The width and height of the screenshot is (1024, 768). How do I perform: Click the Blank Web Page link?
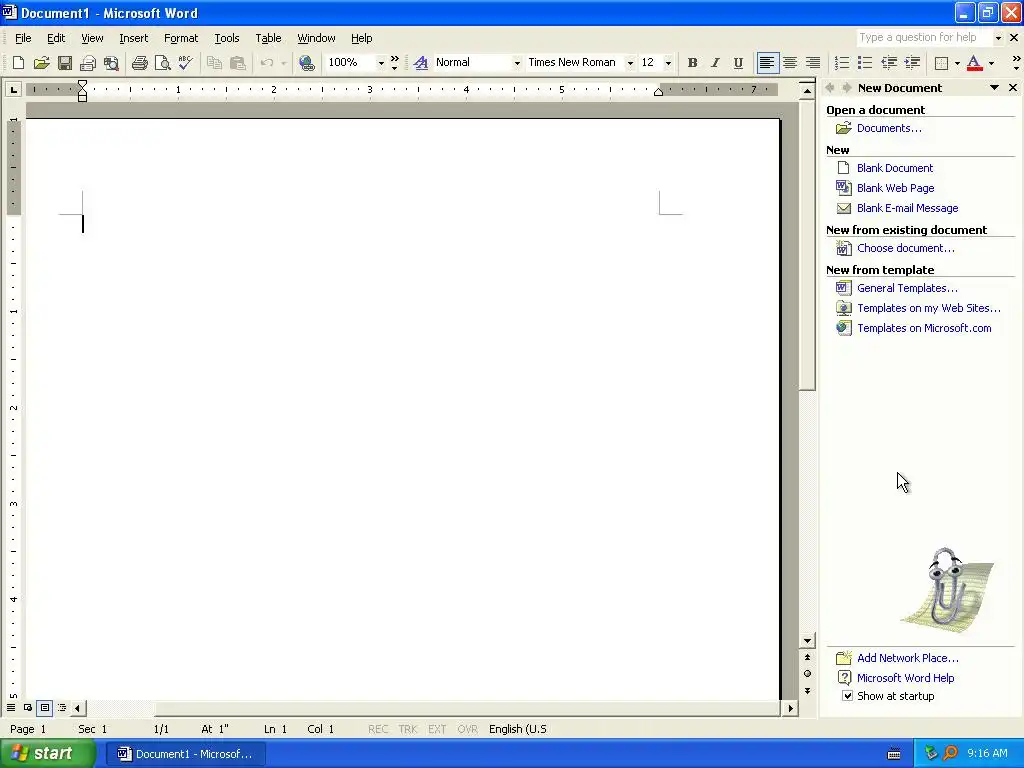(895, 188)
